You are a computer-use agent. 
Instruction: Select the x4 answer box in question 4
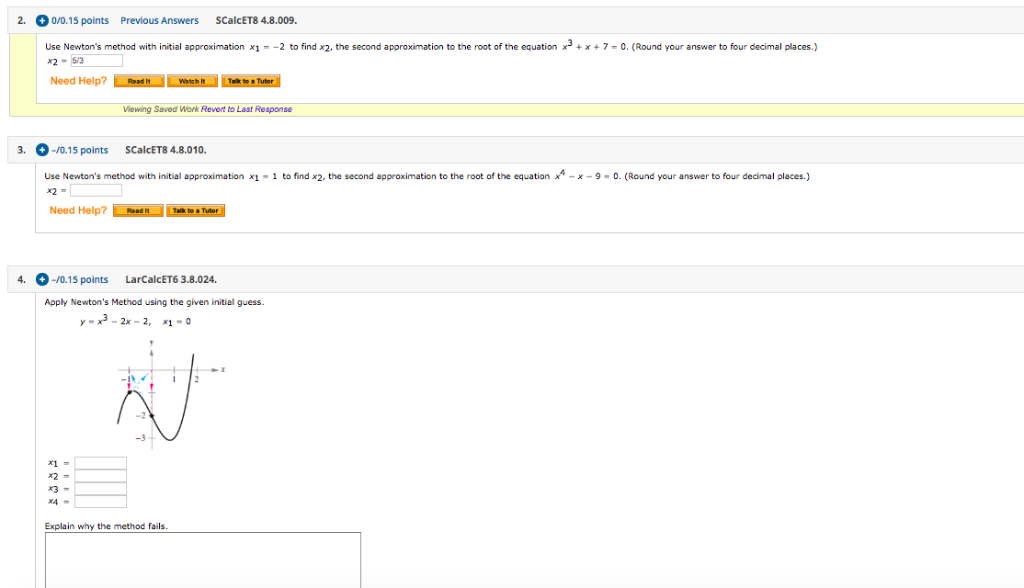100,503
